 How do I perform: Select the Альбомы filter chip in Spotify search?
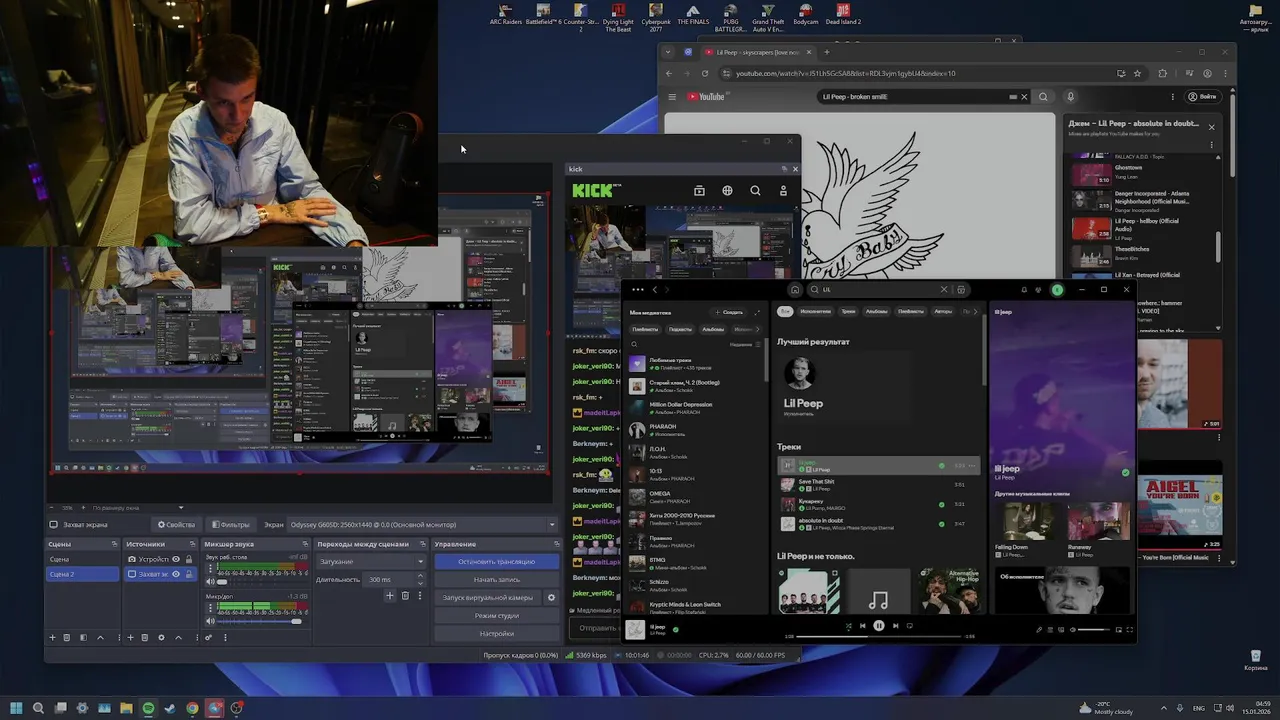click(x=876, y=312)
